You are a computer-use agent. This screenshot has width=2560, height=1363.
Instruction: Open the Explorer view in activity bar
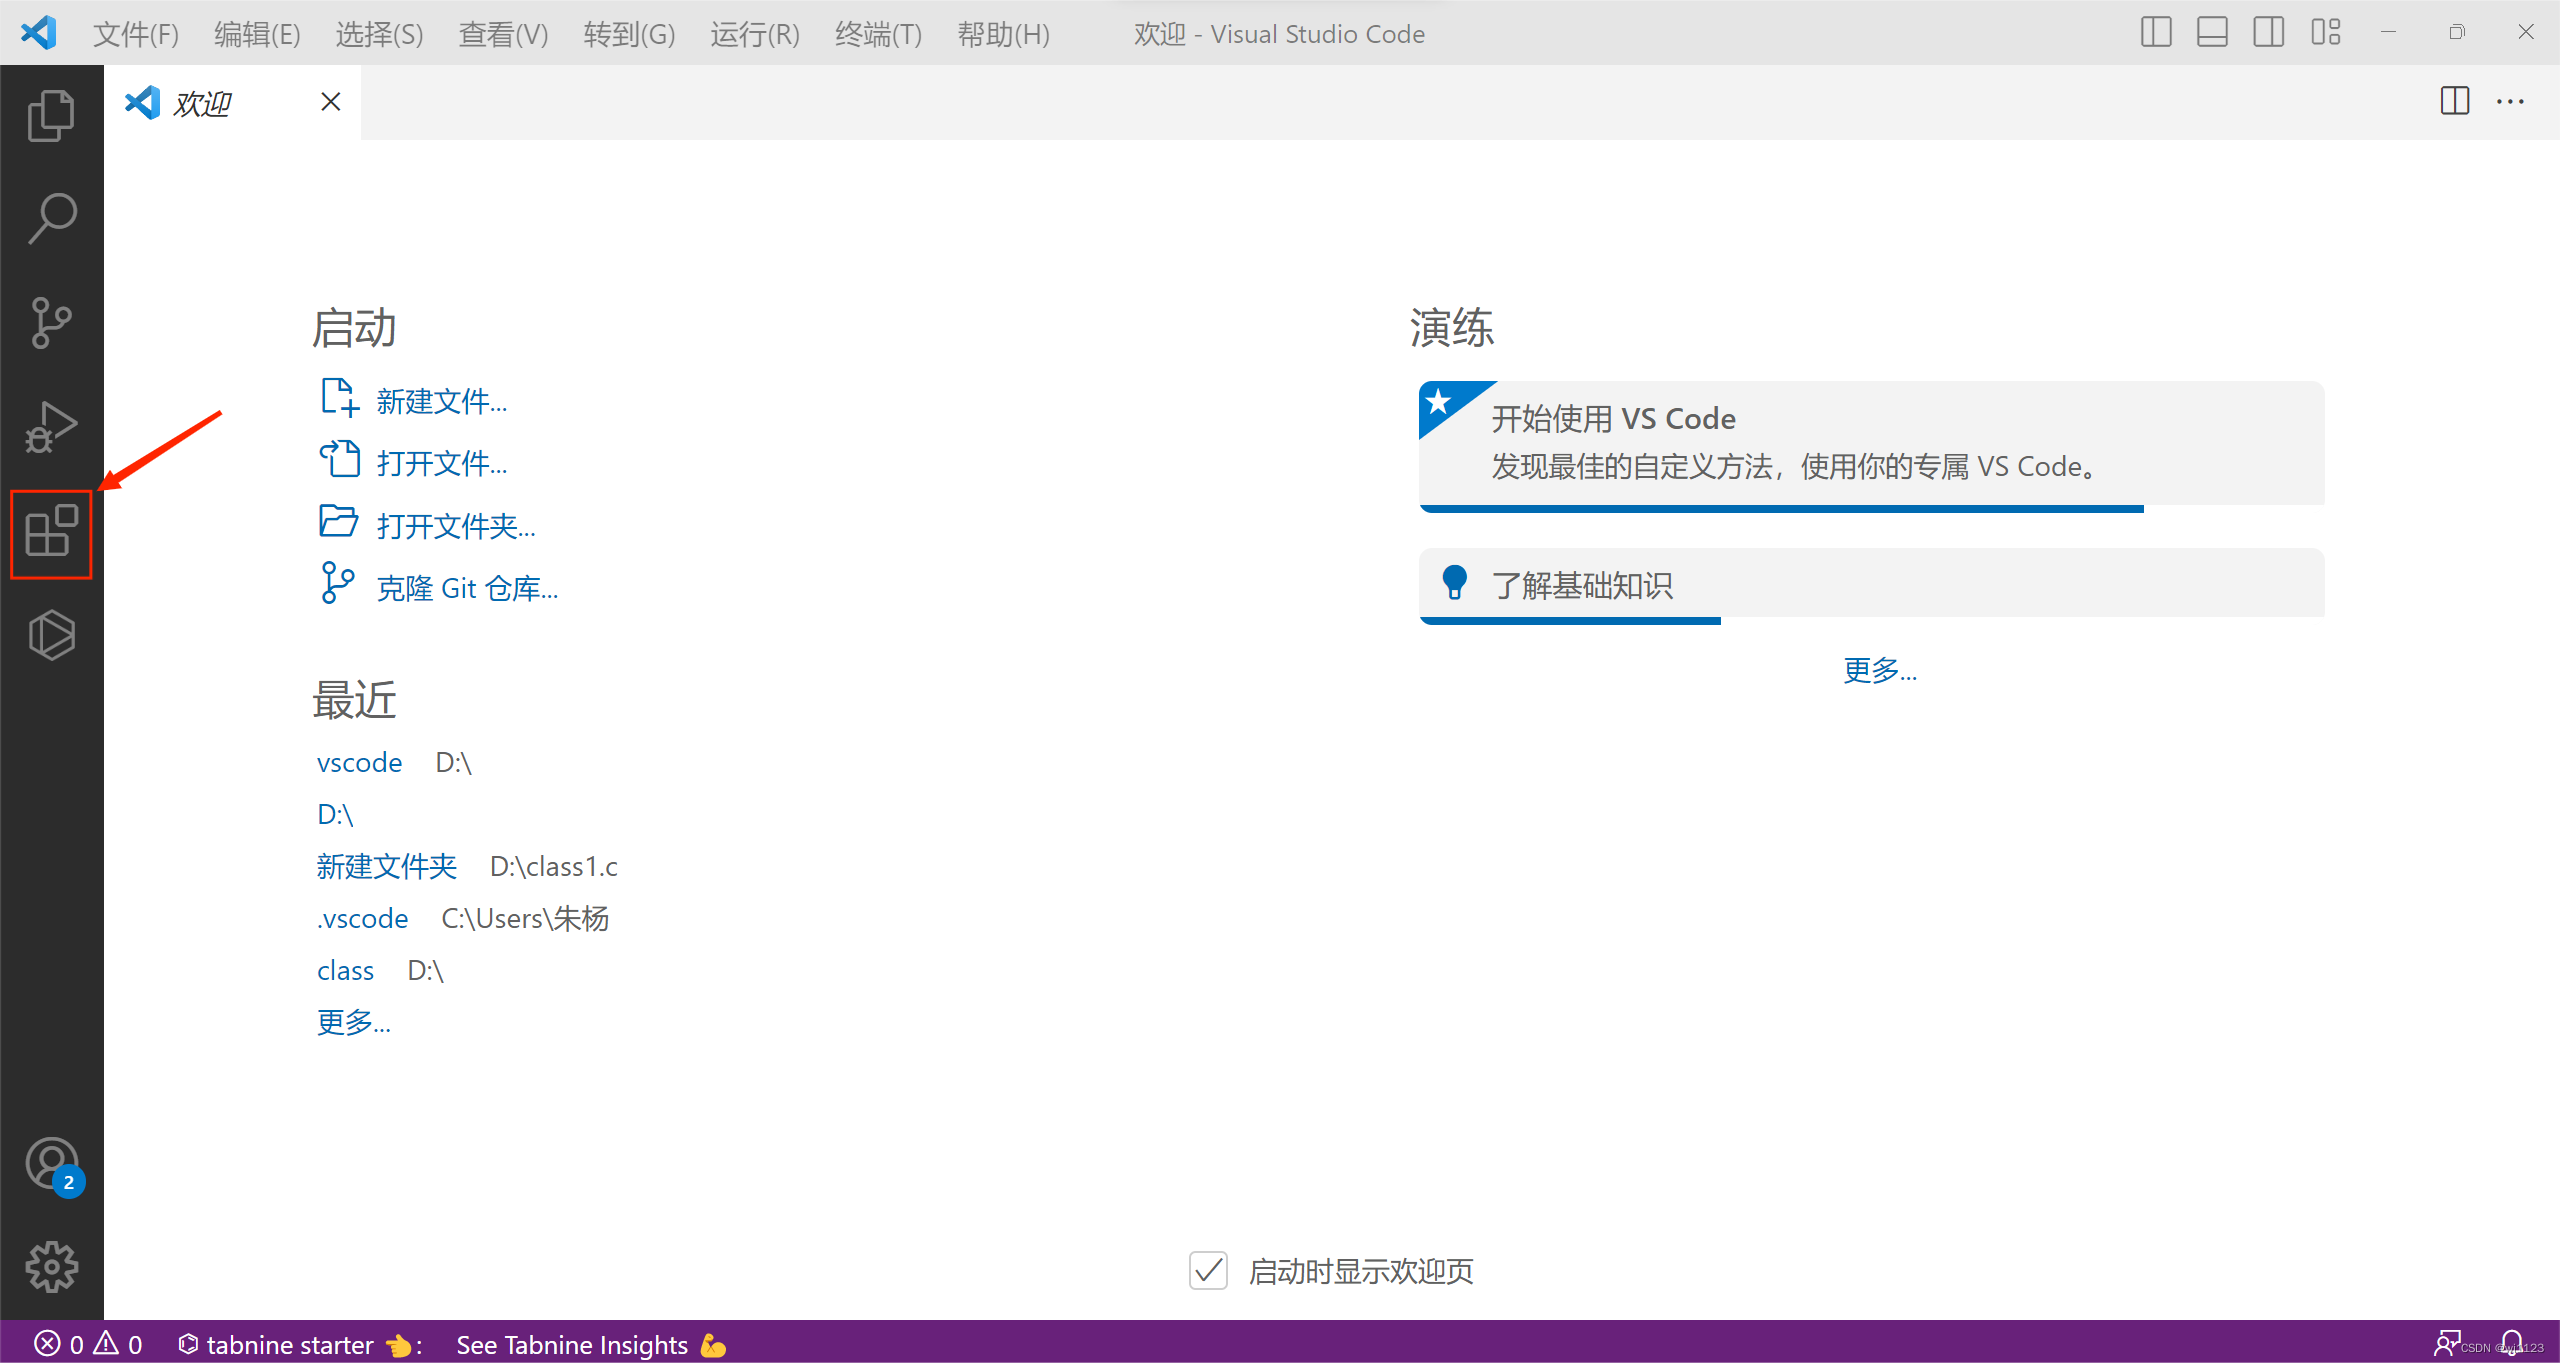[51, 115]
